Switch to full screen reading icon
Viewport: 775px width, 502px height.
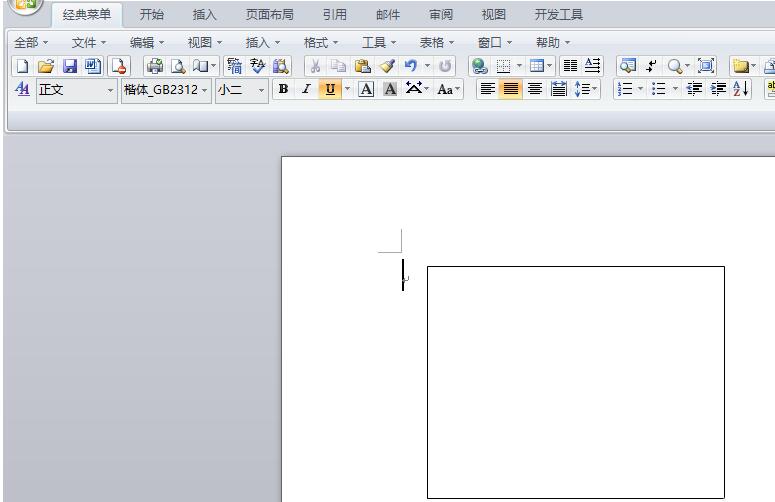pyautogui.click(x=706, y=66)
